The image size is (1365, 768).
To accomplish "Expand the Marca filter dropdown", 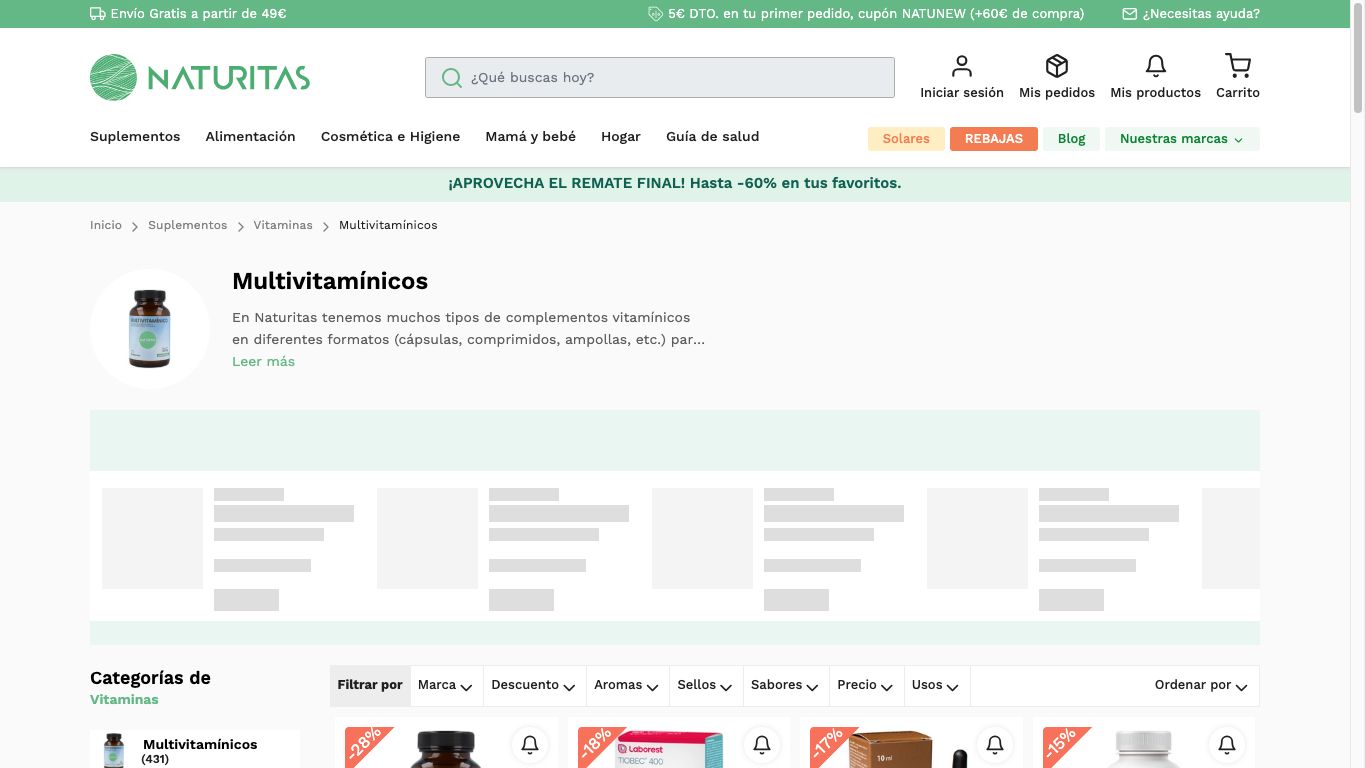I will pos(445,685).
